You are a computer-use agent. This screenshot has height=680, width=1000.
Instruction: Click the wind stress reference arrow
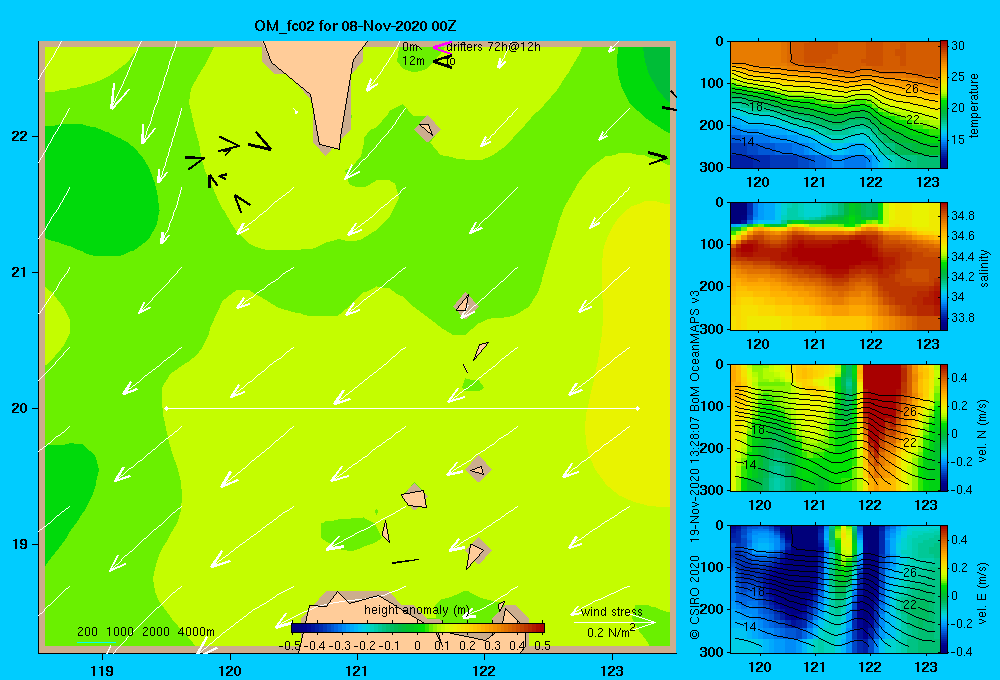(x=615, y=622)
